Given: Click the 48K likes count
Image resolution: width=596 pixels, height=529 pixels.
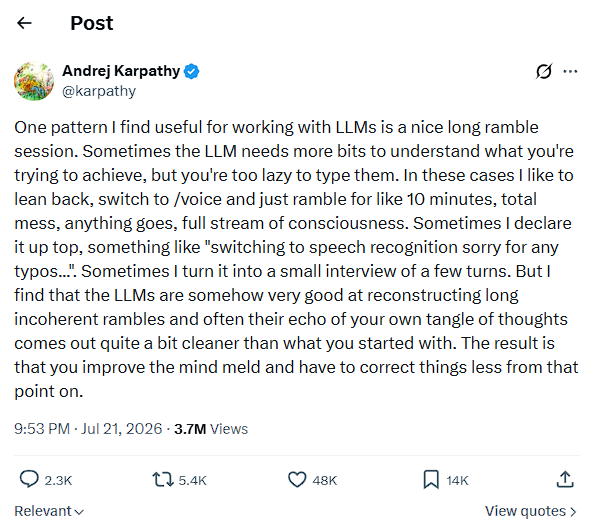Looking at the screenshot, I should pos(325,481).
